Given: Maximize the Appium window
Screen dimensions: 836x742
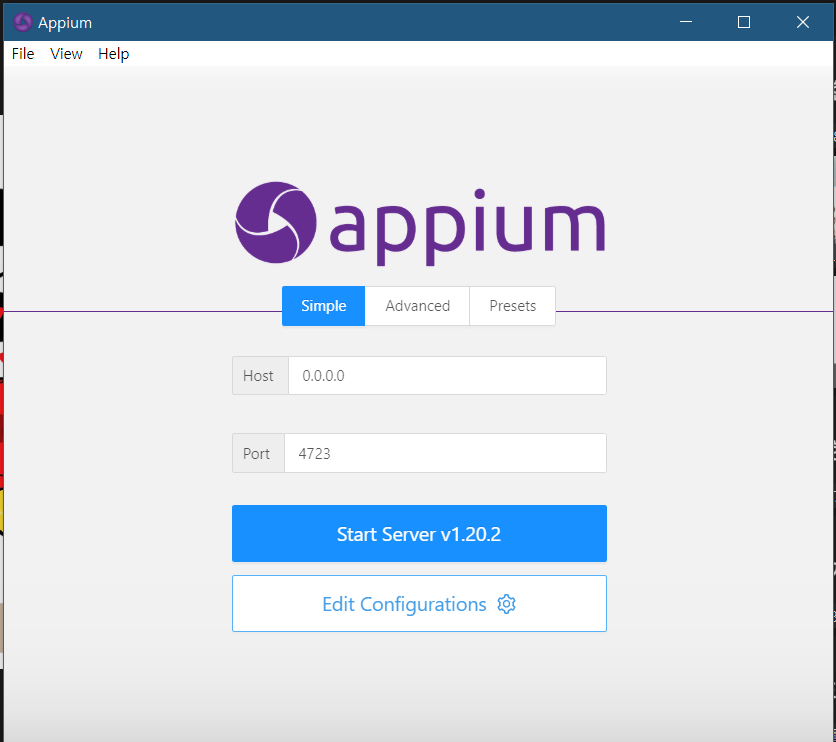Looking at the screenshot, I should tap(744, 22).
